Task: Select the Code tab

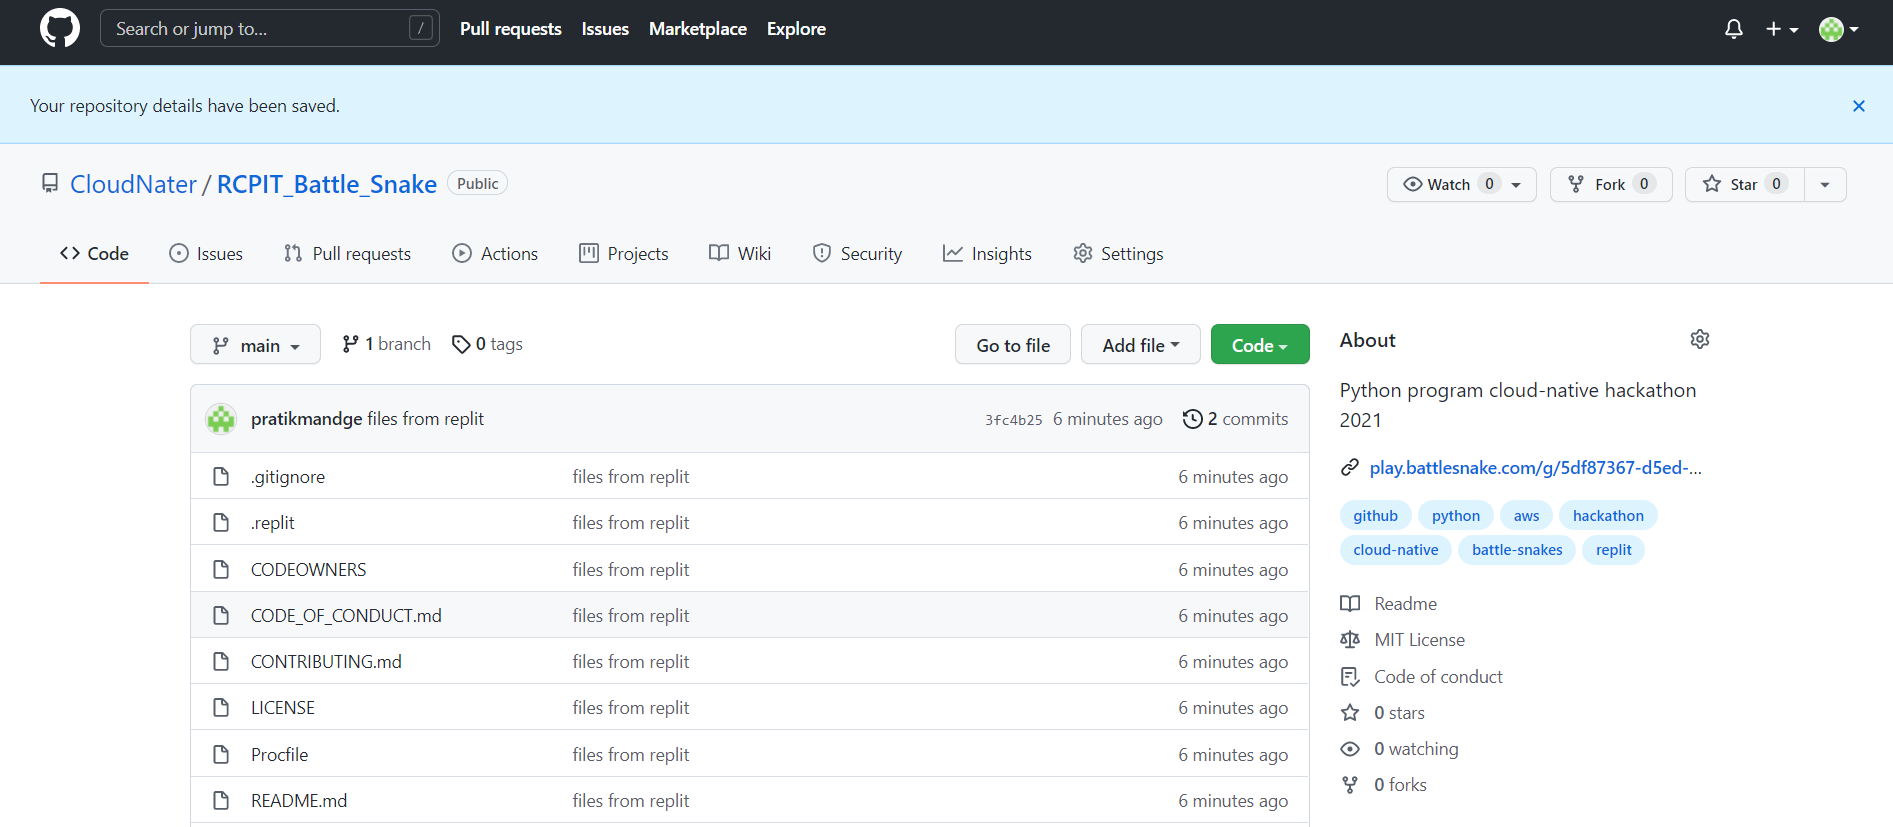Action: (x=94, y=254)
